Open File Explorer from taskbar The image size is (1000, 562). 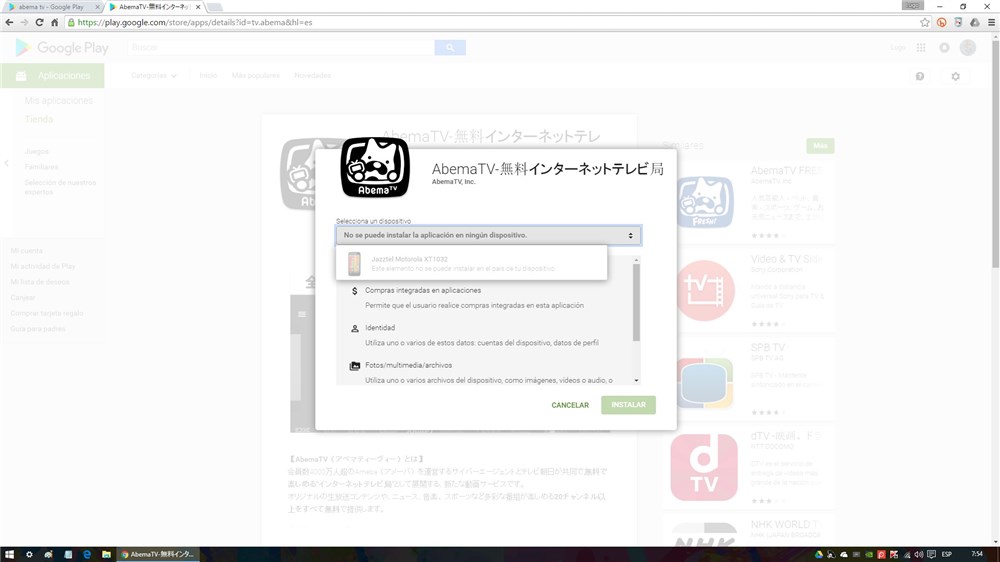(107, 554)
